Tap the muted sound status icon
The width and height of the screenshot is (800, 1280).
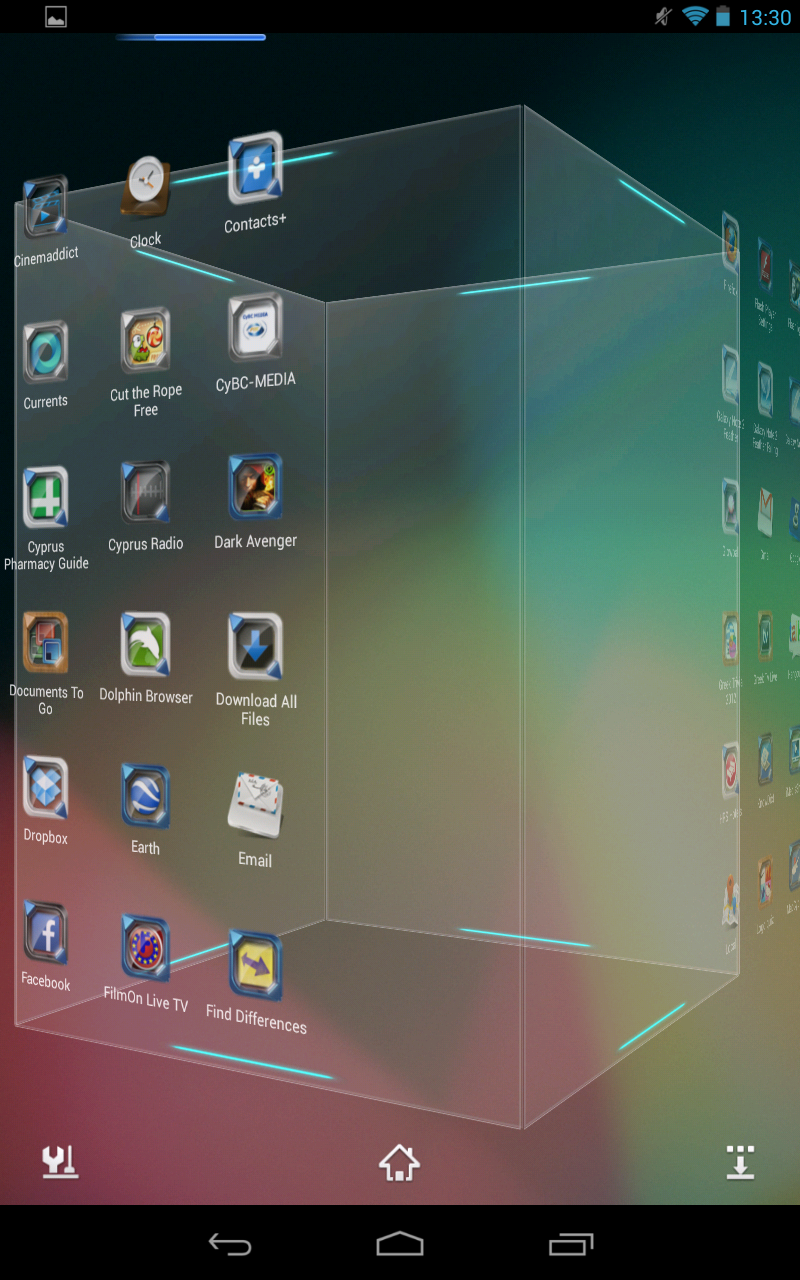click(663, 16)
